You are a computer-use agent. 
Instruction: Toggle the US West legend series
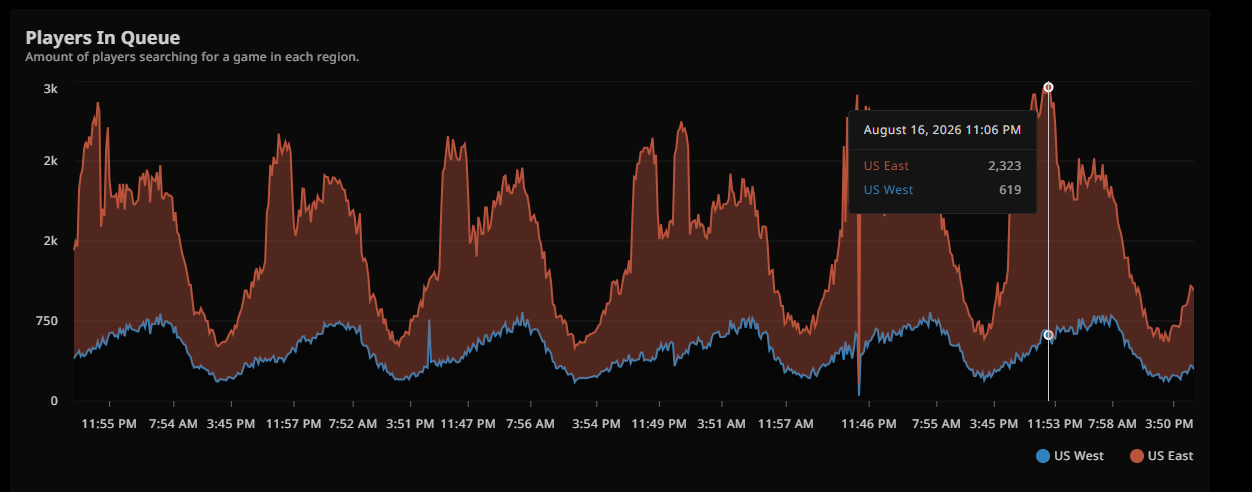point(1070,456)
